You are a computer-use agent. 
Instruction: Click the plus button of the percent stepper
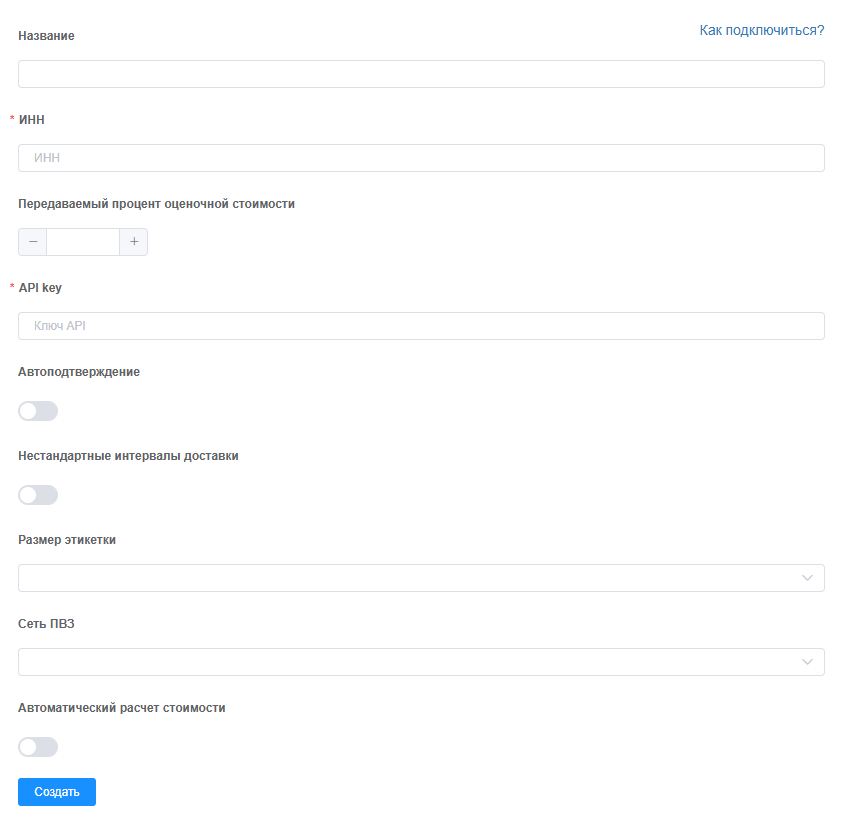pos(134,242)
